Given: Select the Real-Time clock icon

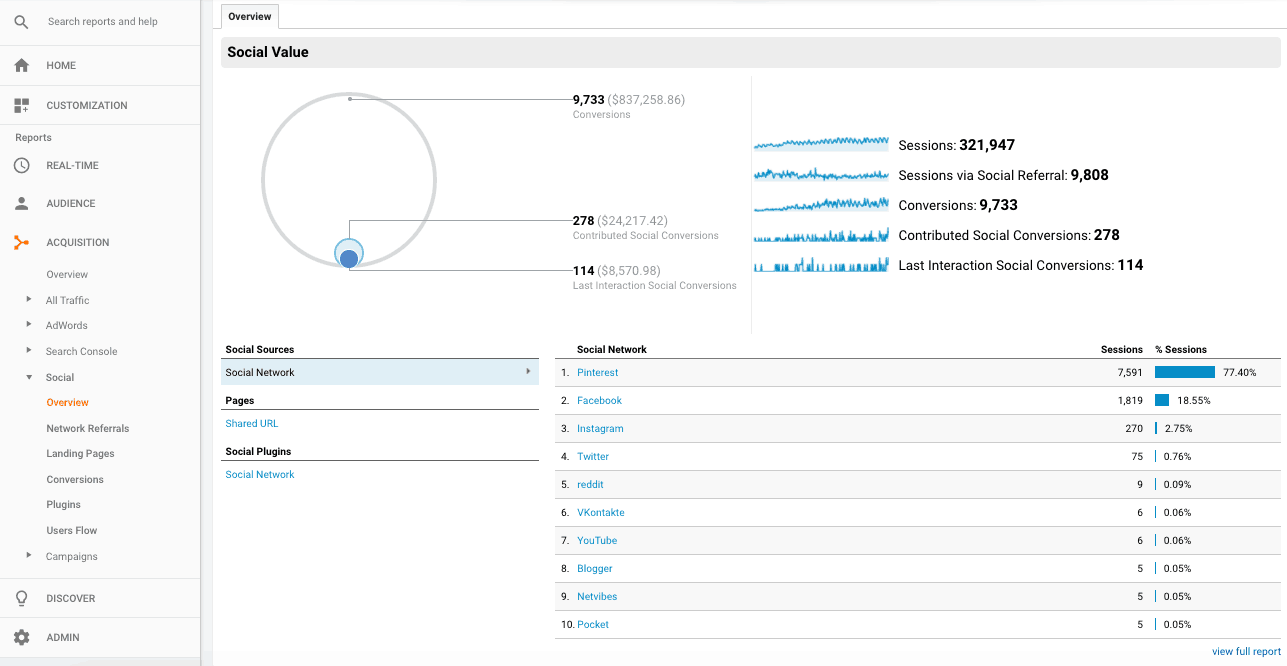Looking at the screenshot, I should [22, 165].
